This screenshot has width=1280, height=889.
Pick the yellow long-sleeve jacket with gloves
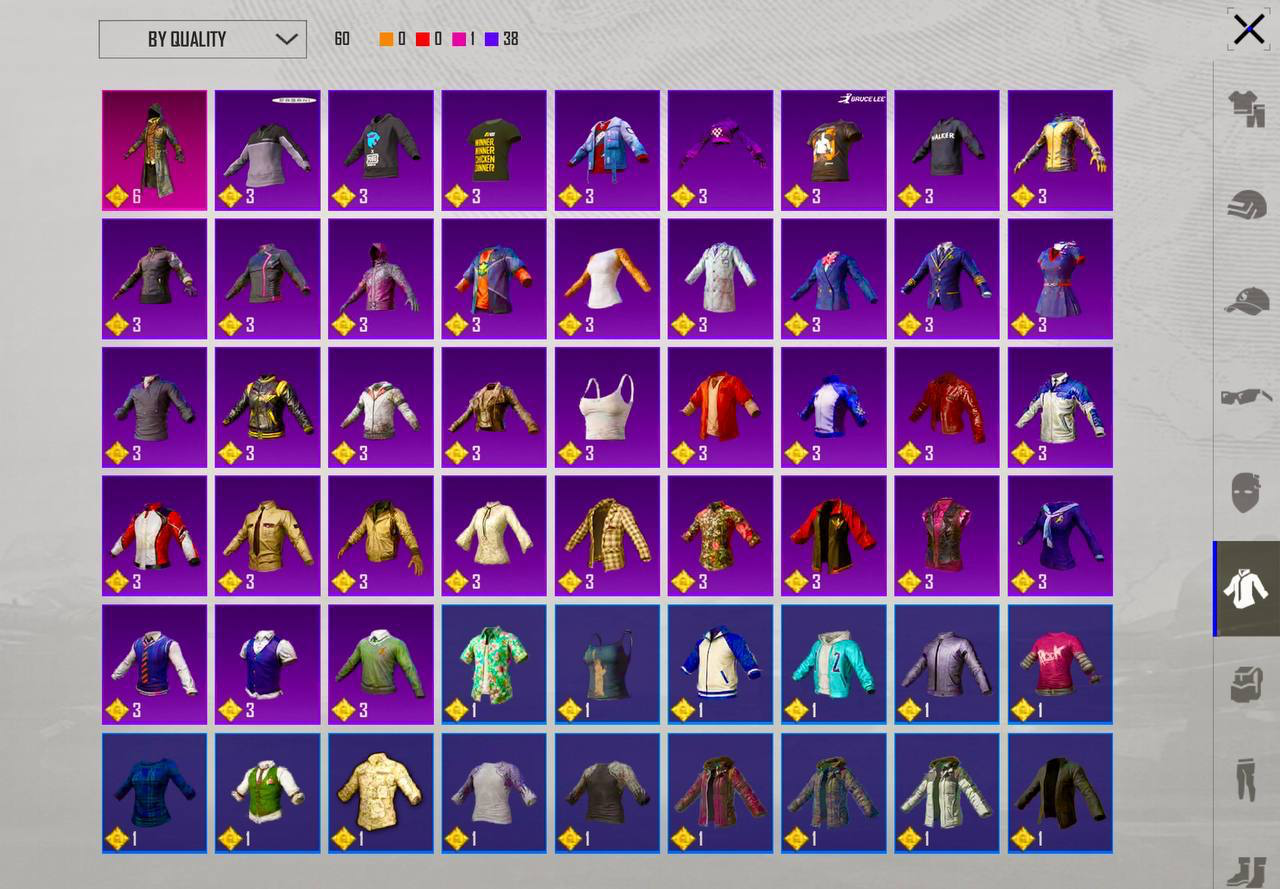pos(1060,150)
